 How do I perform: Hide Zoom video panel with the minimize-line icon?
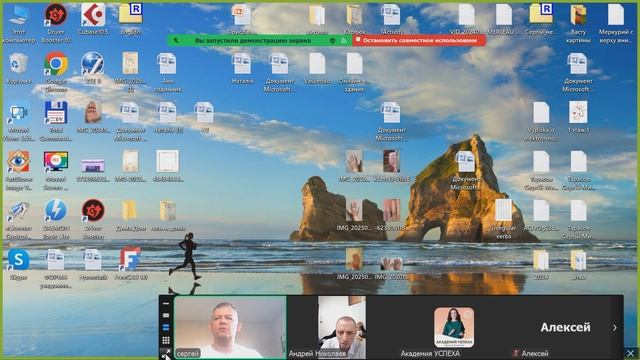(166, 304)
